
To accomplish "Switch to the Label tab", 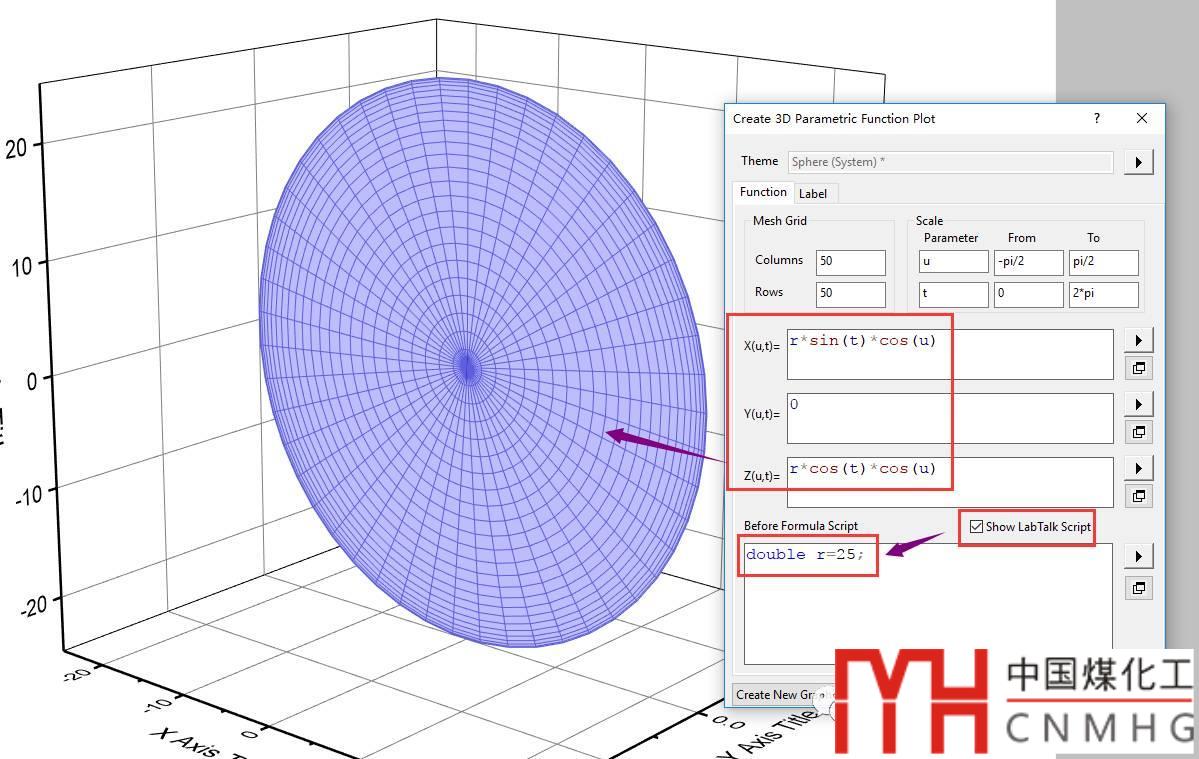I will [813, 193].
